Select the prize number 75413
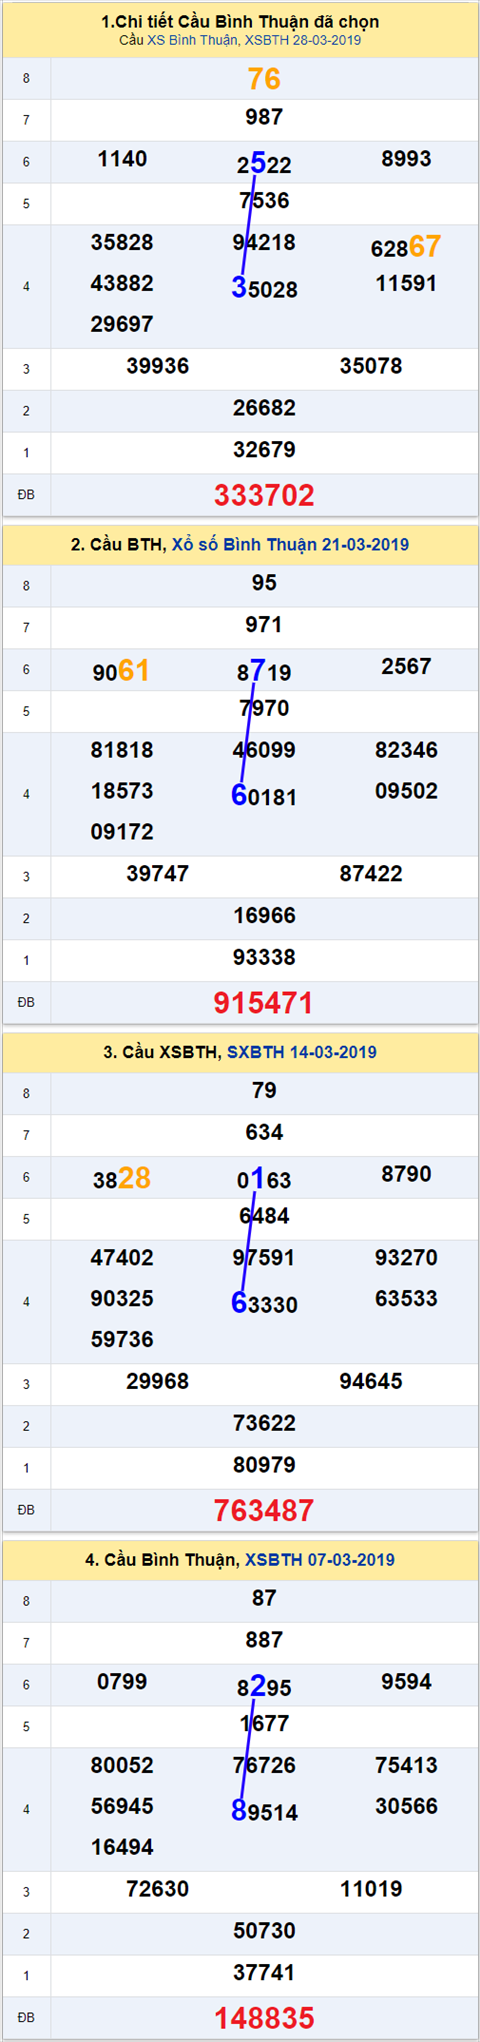This screenshot has height=2042, width=480. click(406, 1766)
